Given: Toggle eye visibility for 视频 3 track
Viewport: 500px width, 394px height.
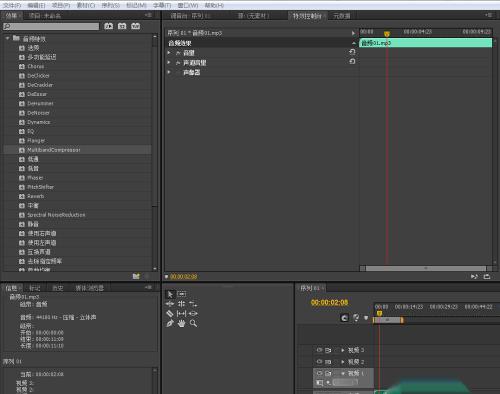Looking at the screenshot, I should (x=319, y=350).
